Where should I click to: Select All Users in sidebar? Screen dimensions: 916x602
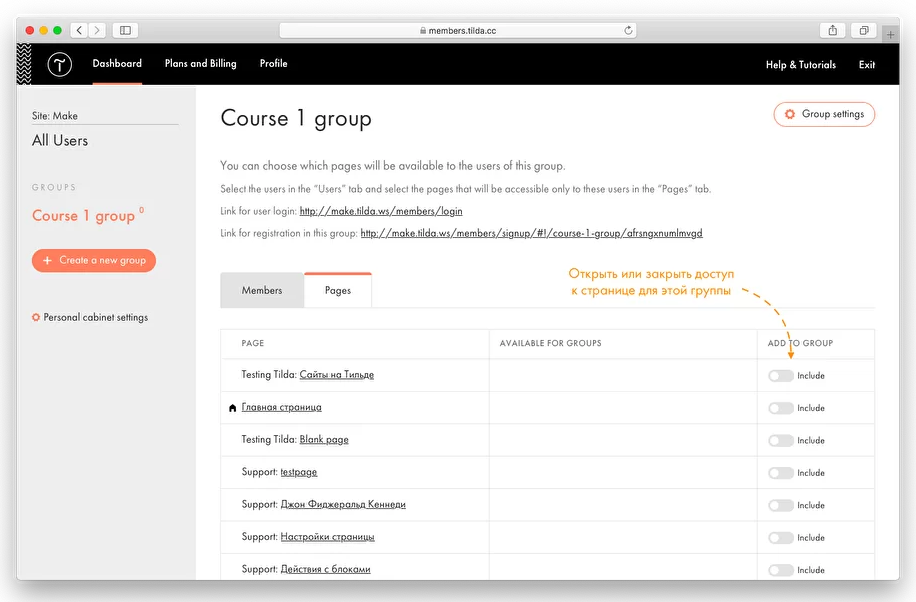(60, 140)
